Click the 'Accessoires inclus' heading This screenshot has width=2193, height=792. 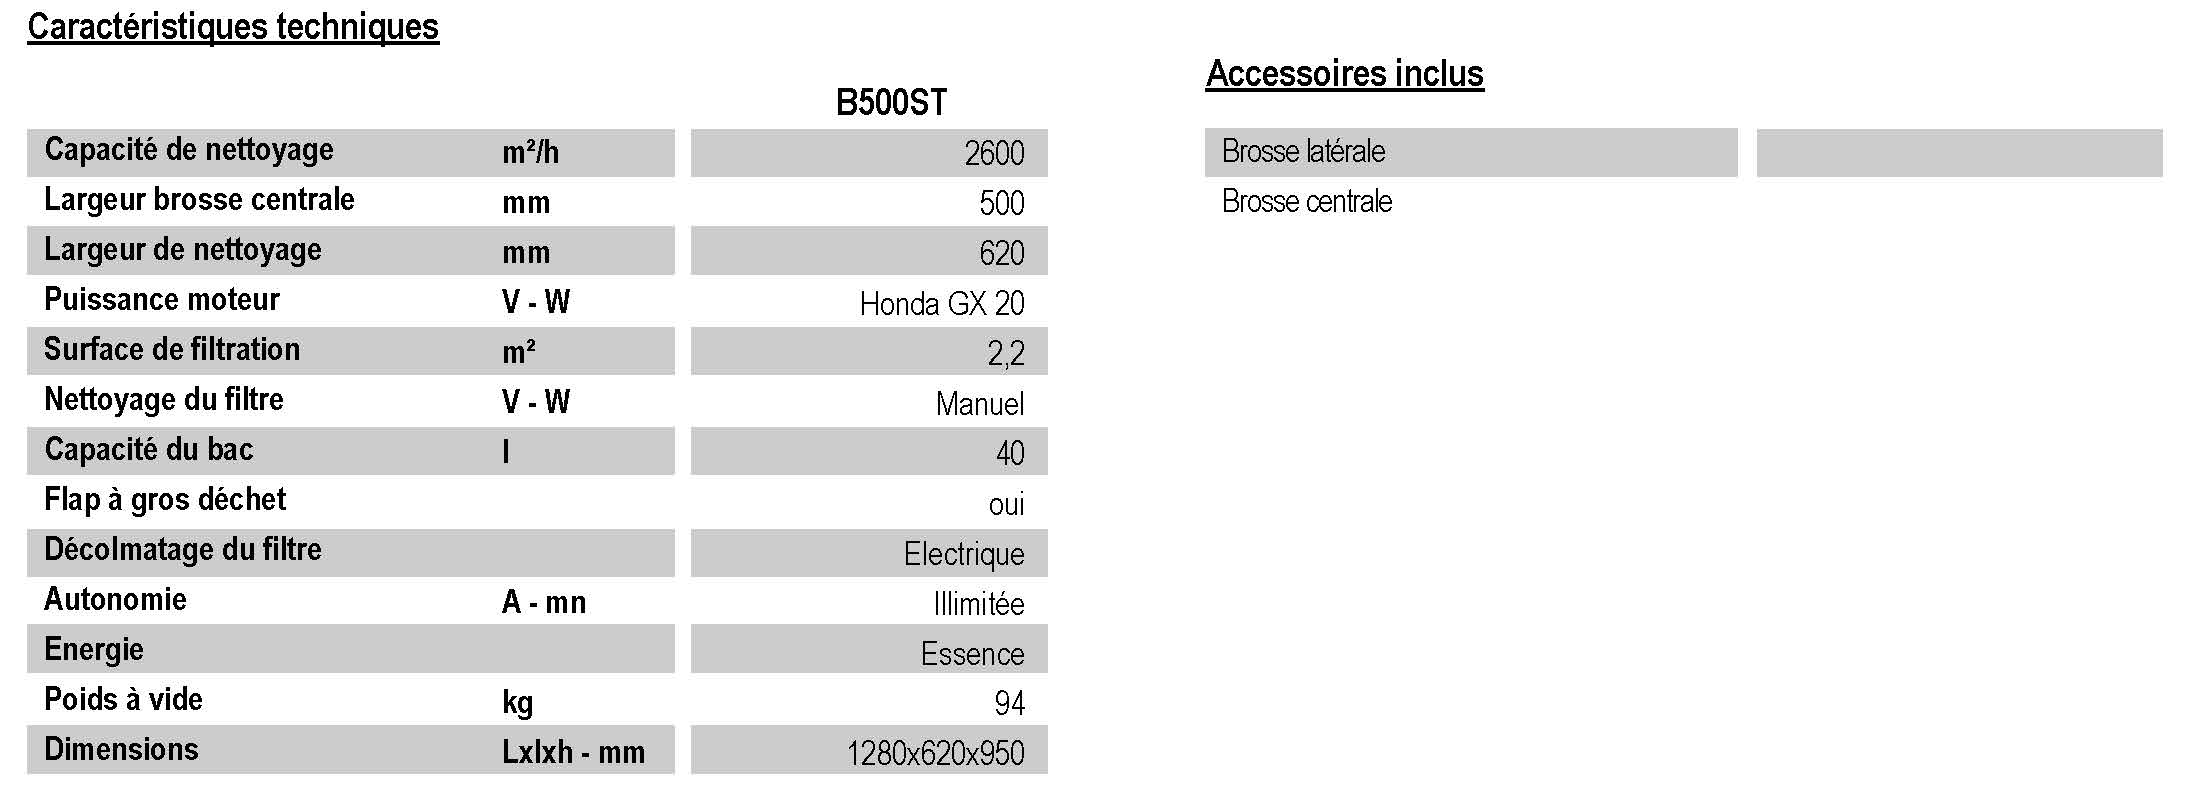pos(1344,74)
